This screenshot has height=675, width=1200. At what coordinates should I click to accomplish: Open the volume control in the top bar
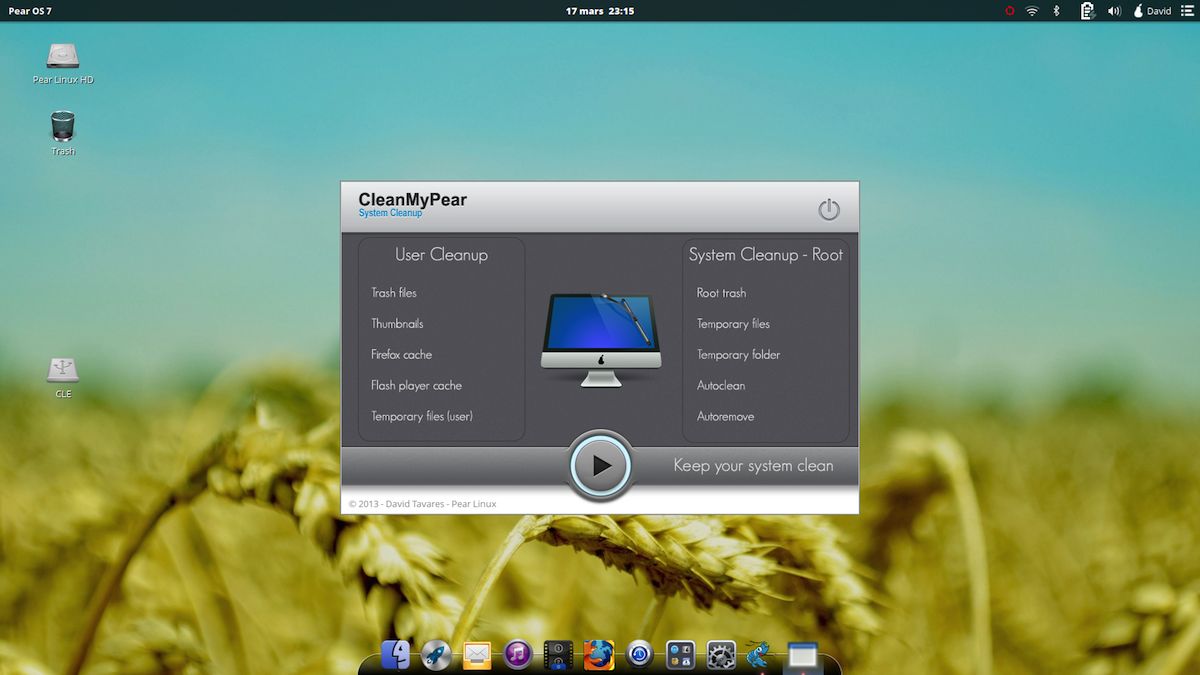point(1113,11)
